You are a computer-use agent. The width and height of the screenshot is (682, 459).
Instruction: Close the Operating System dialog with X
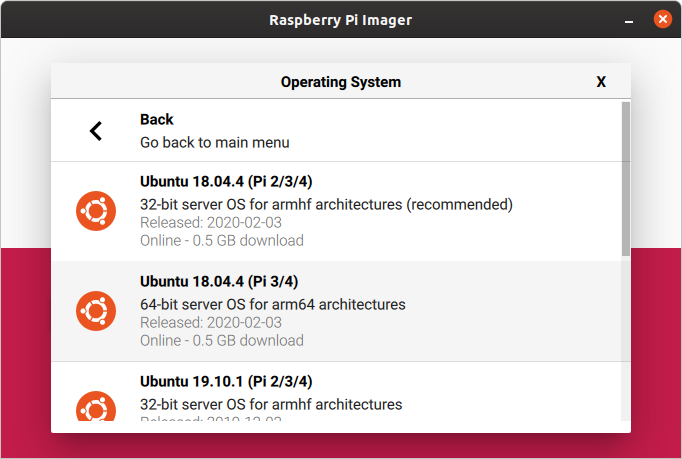tap(601, 82)
